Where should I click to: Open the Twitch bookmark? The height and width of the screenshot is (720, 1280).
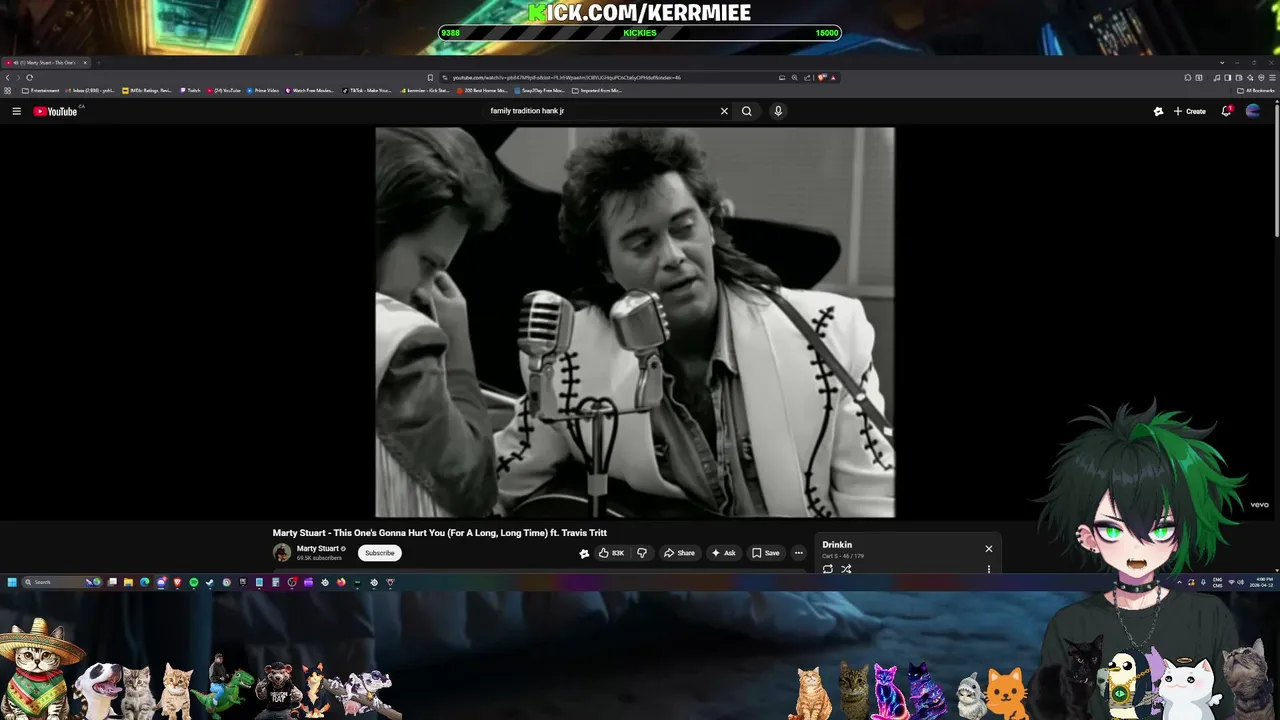[190, 90]
